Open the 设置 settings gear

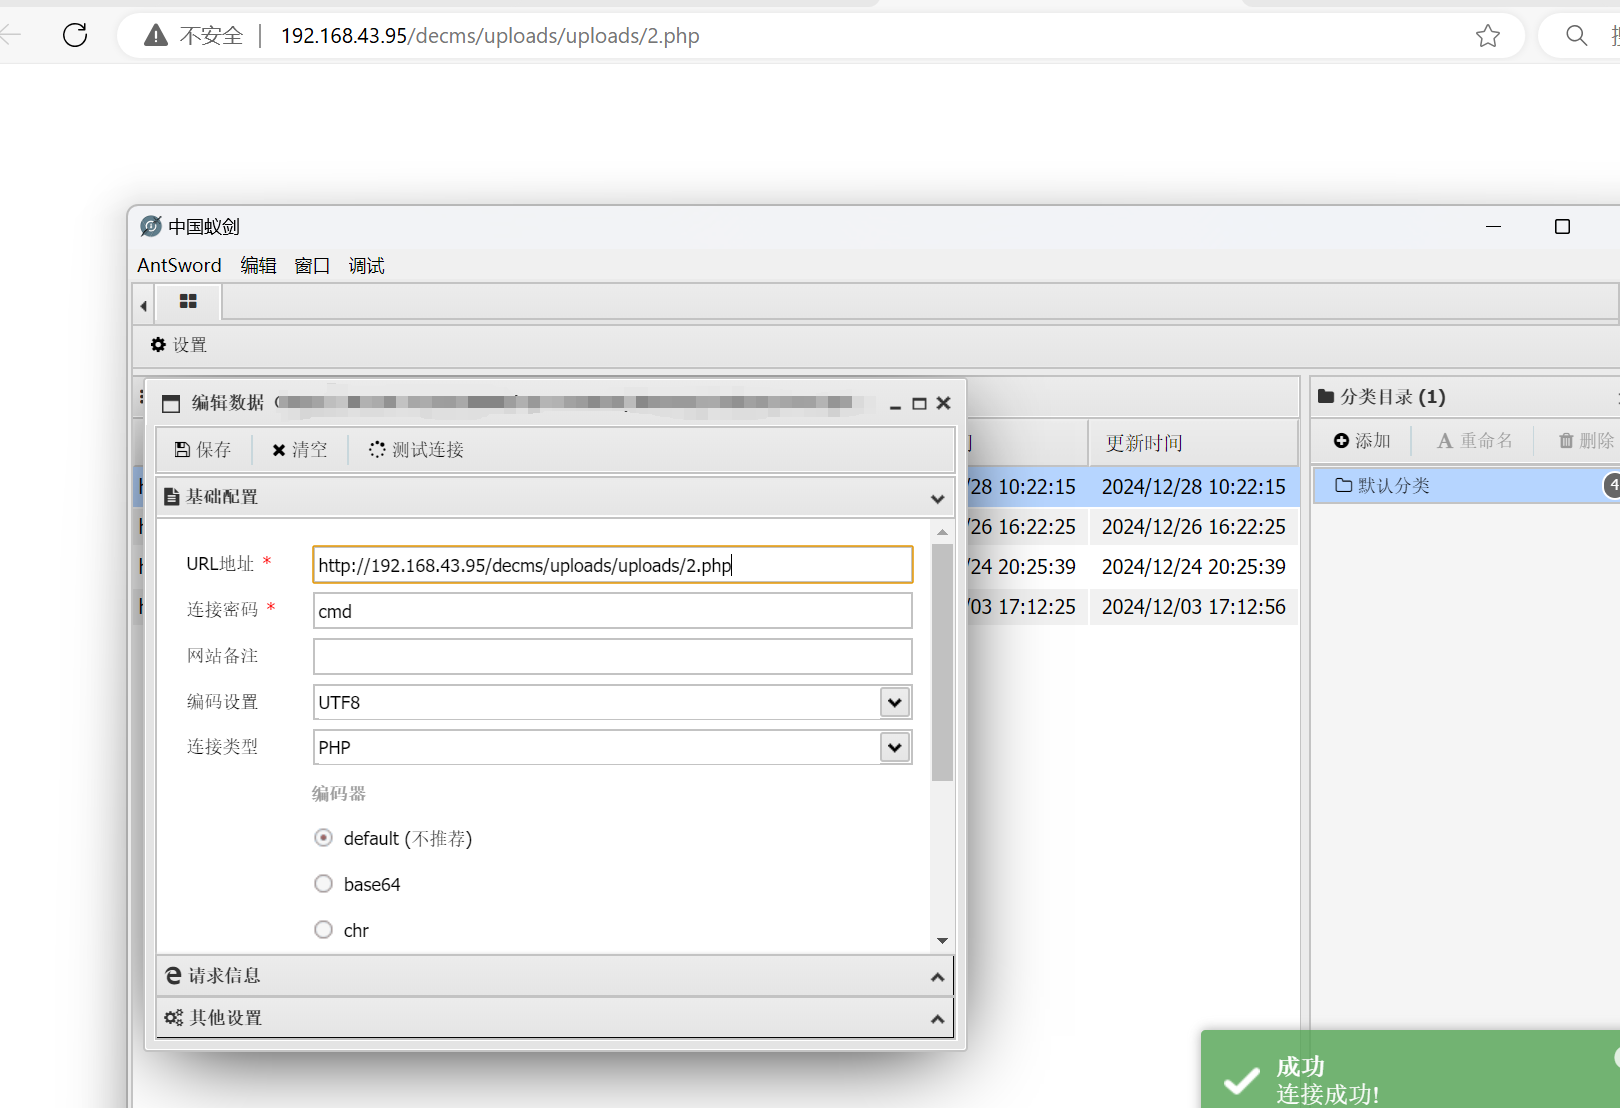(x=179, y=345)
